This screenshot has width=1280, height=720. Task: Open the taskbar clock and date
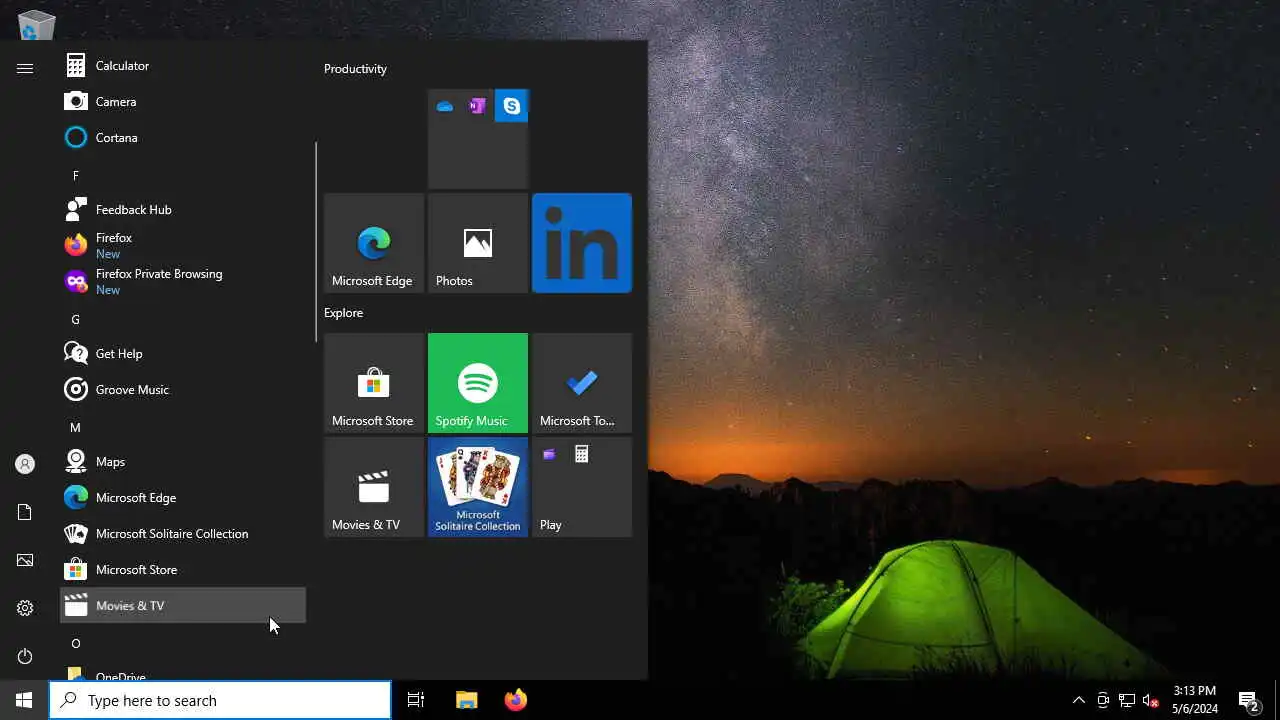(1195, 700)
